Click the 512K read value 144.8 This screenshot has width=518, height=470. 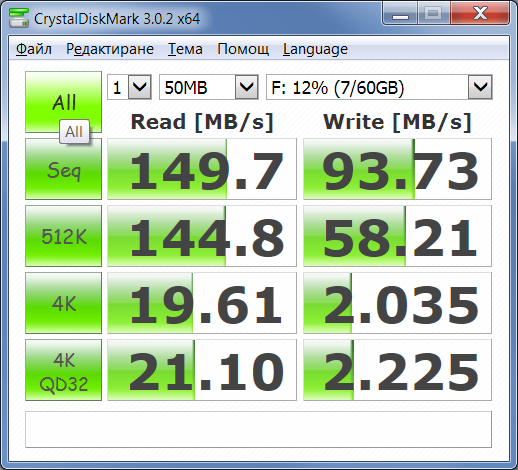click(202, 236)
